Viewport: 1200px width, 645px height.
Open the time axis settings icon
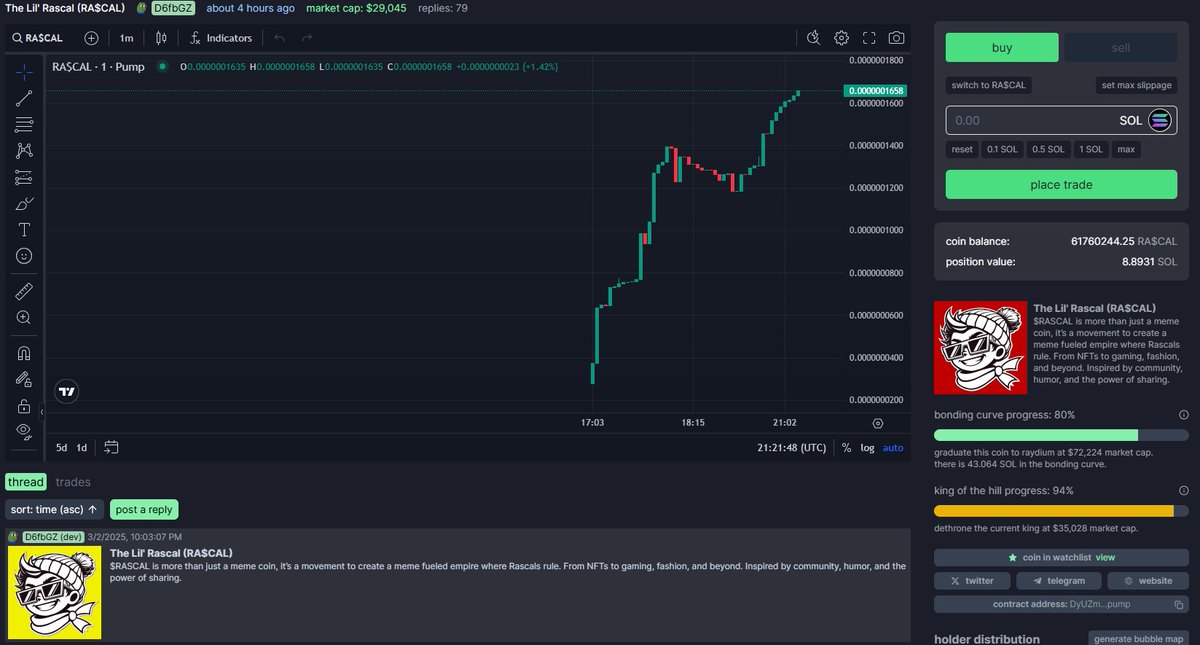pyautogui.click(x=878, y=424)
